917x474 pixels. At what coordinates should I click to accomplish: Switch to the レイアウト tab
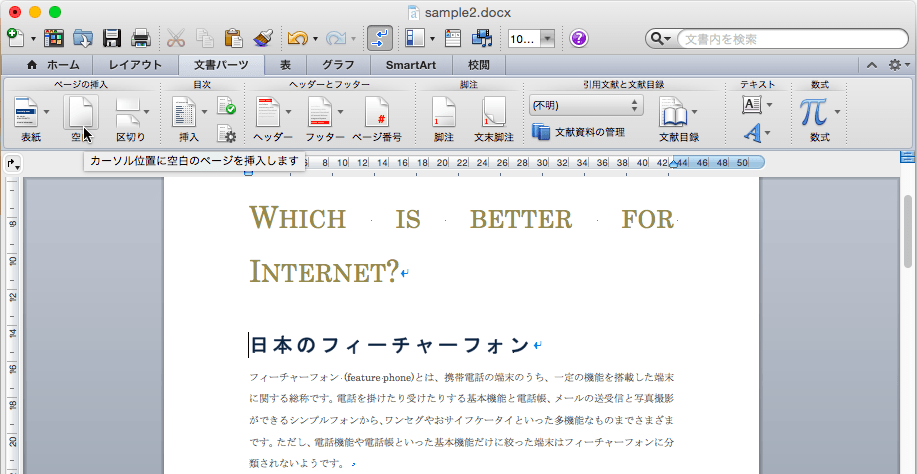tap(135, 65)
